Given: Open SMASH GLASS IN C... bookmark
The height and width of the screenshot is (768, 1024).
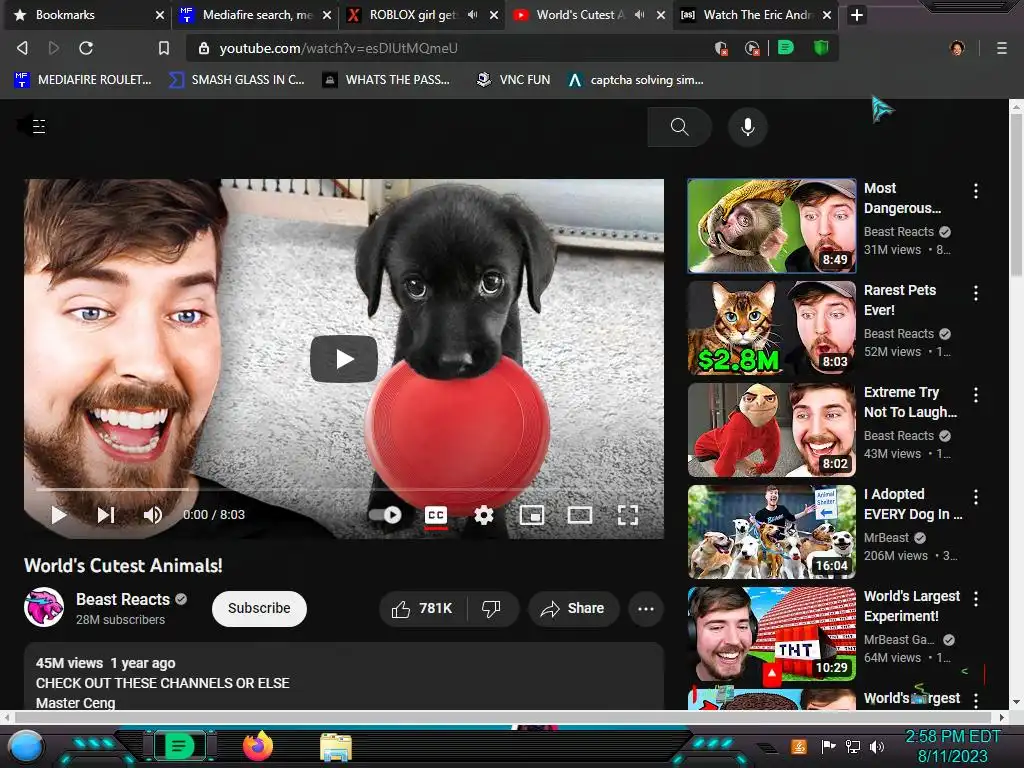Looking at the screenshot, I should click(237, 80).
